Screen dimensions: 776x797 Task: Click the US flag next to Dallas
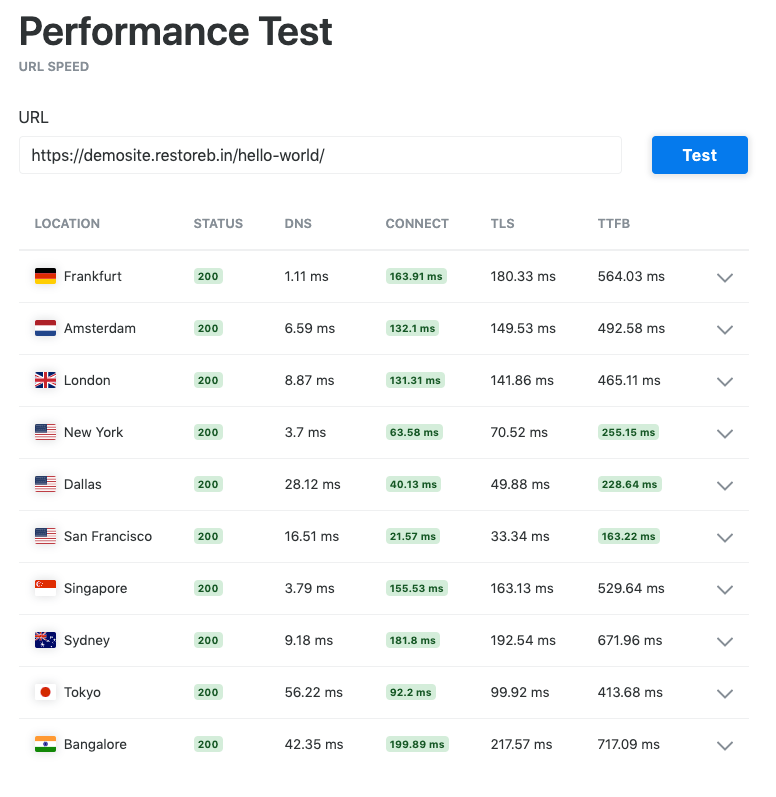pos(45,484)
